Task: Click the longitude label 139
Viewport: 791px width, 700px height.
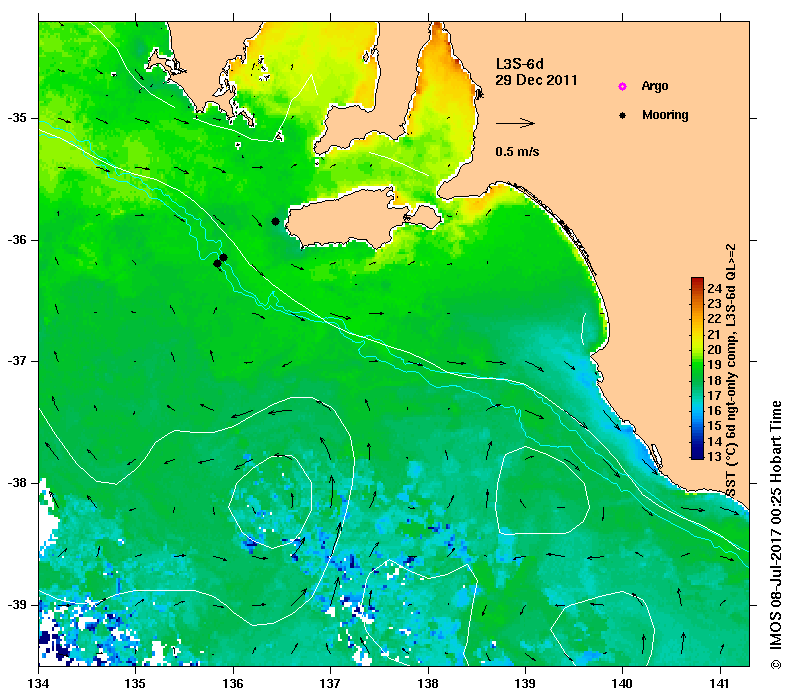Action: pyautogui.click(x=526, y=684)
